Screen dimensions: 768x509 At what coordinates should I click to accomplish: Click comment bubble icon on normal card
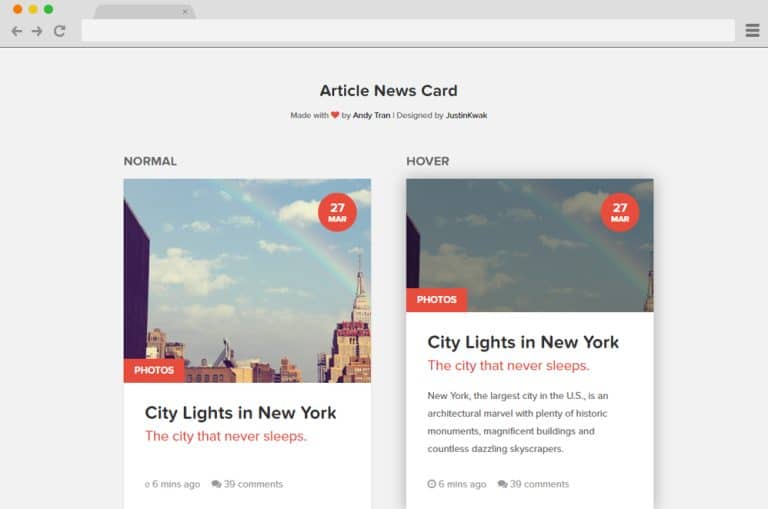point(216,484)
